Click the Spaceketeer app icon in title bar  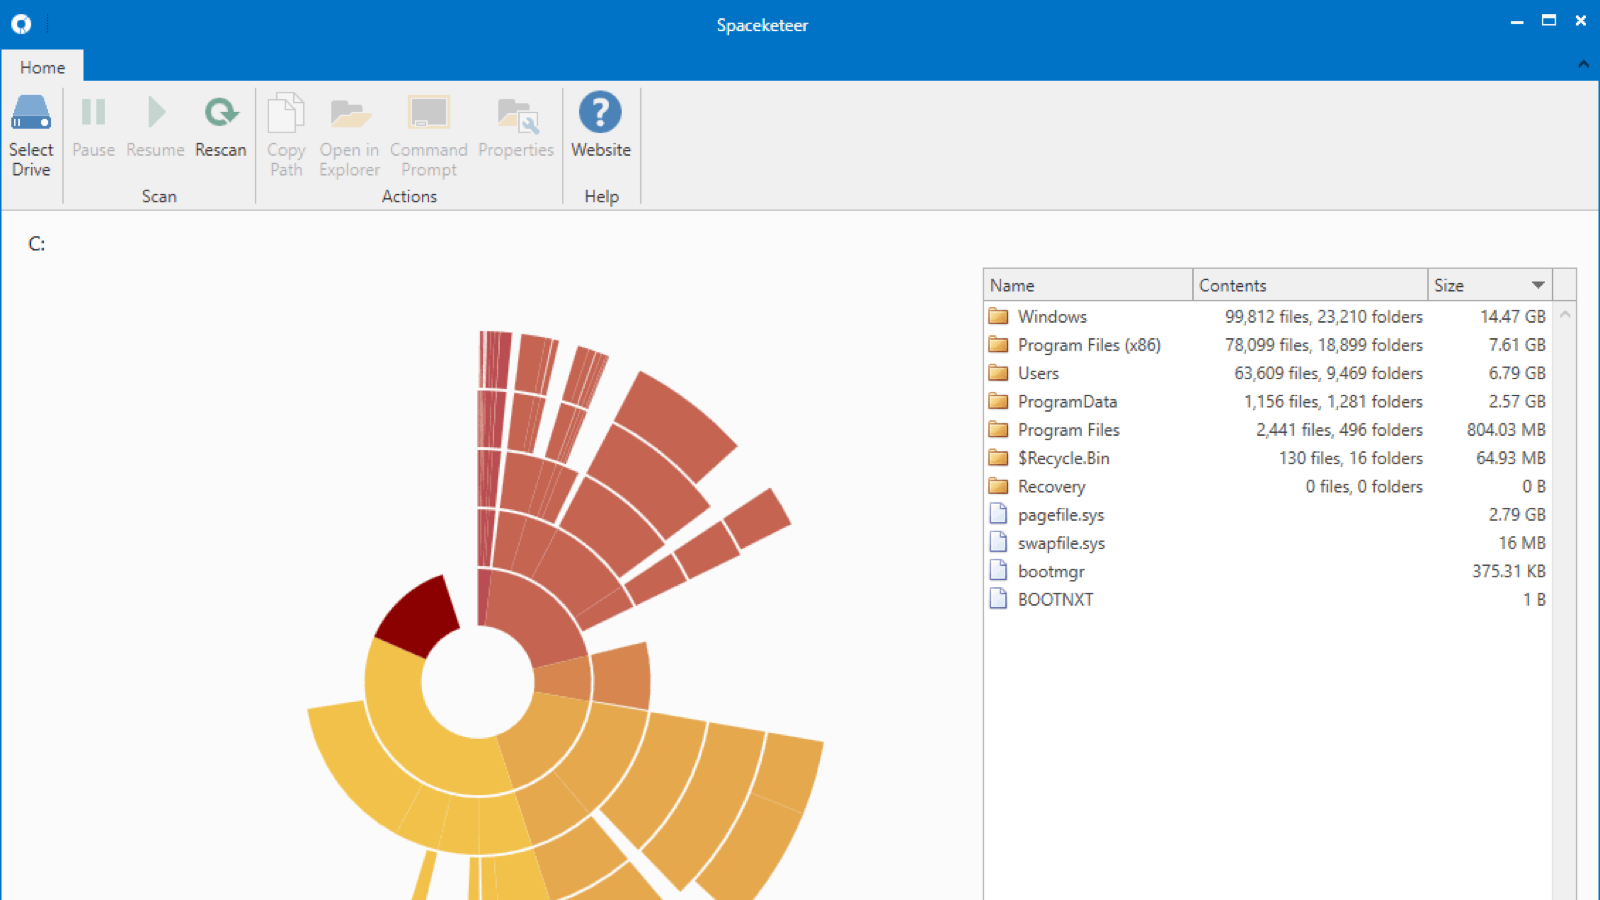tap(21, 24)
